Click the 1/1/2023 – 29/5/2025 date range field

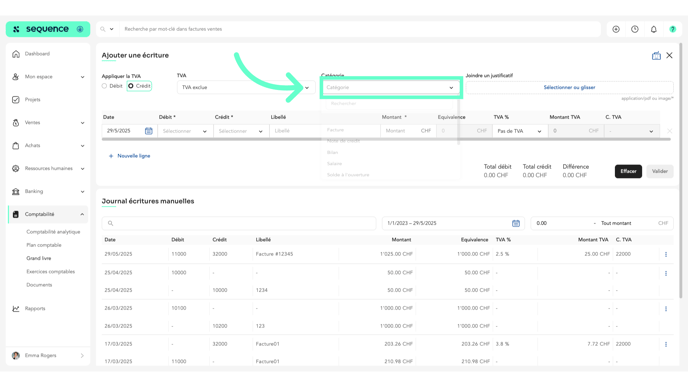(452, 223)
